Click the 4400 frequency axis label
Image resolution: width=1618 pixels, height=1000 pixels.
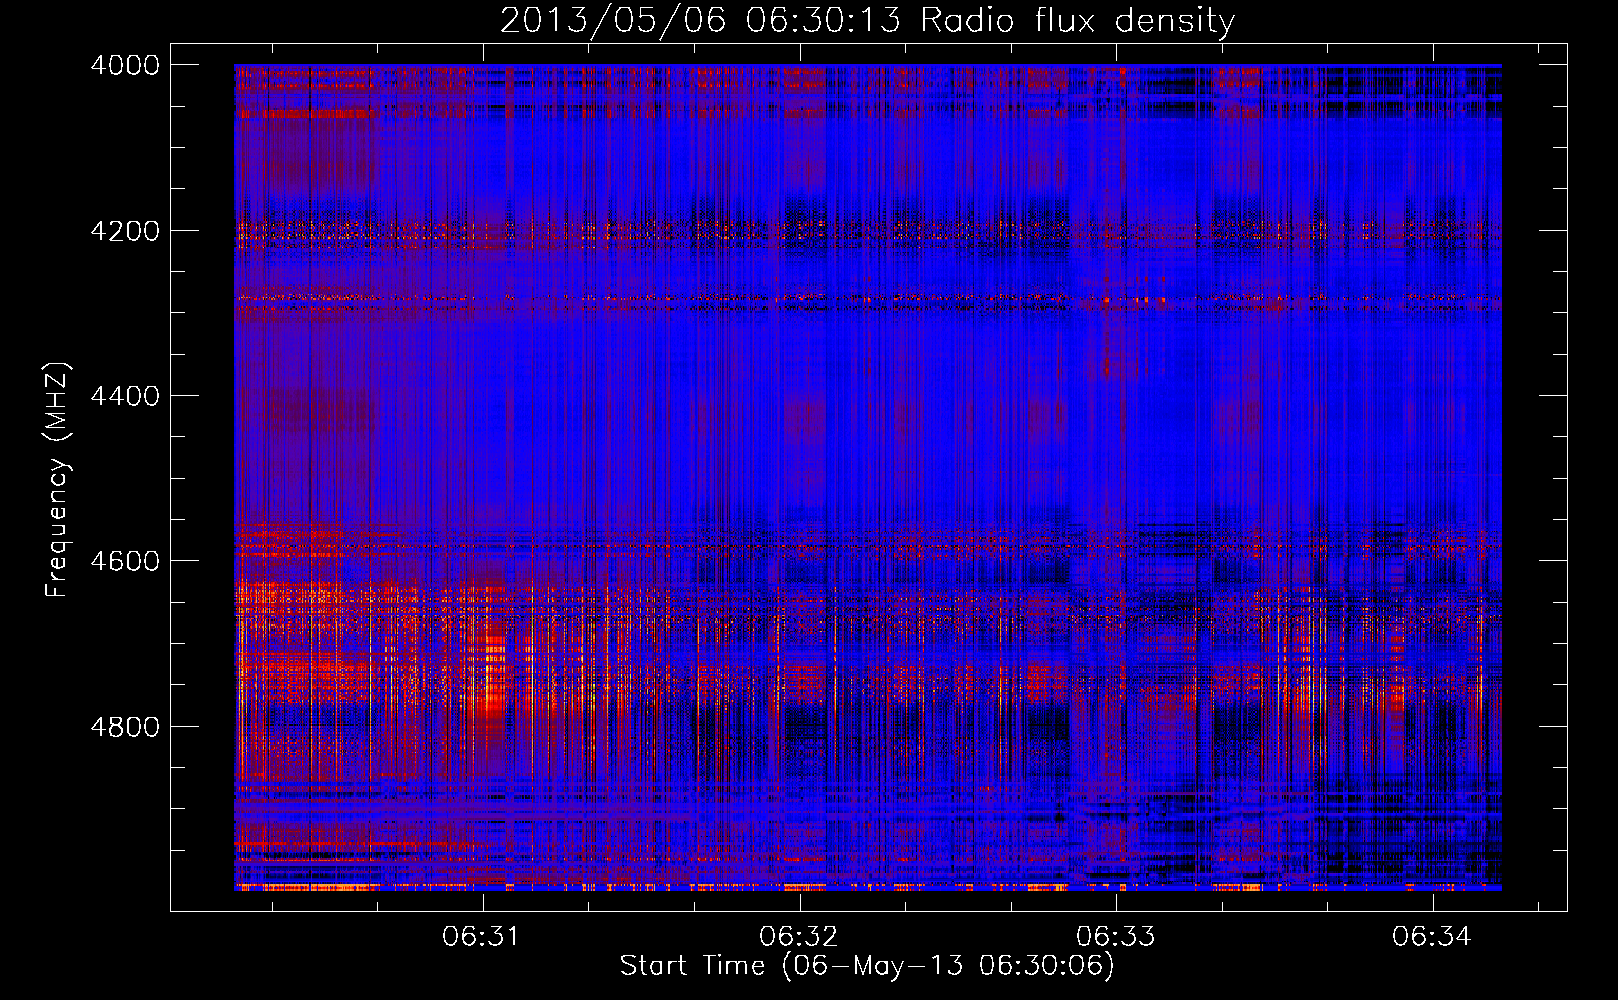click(125, 396)
